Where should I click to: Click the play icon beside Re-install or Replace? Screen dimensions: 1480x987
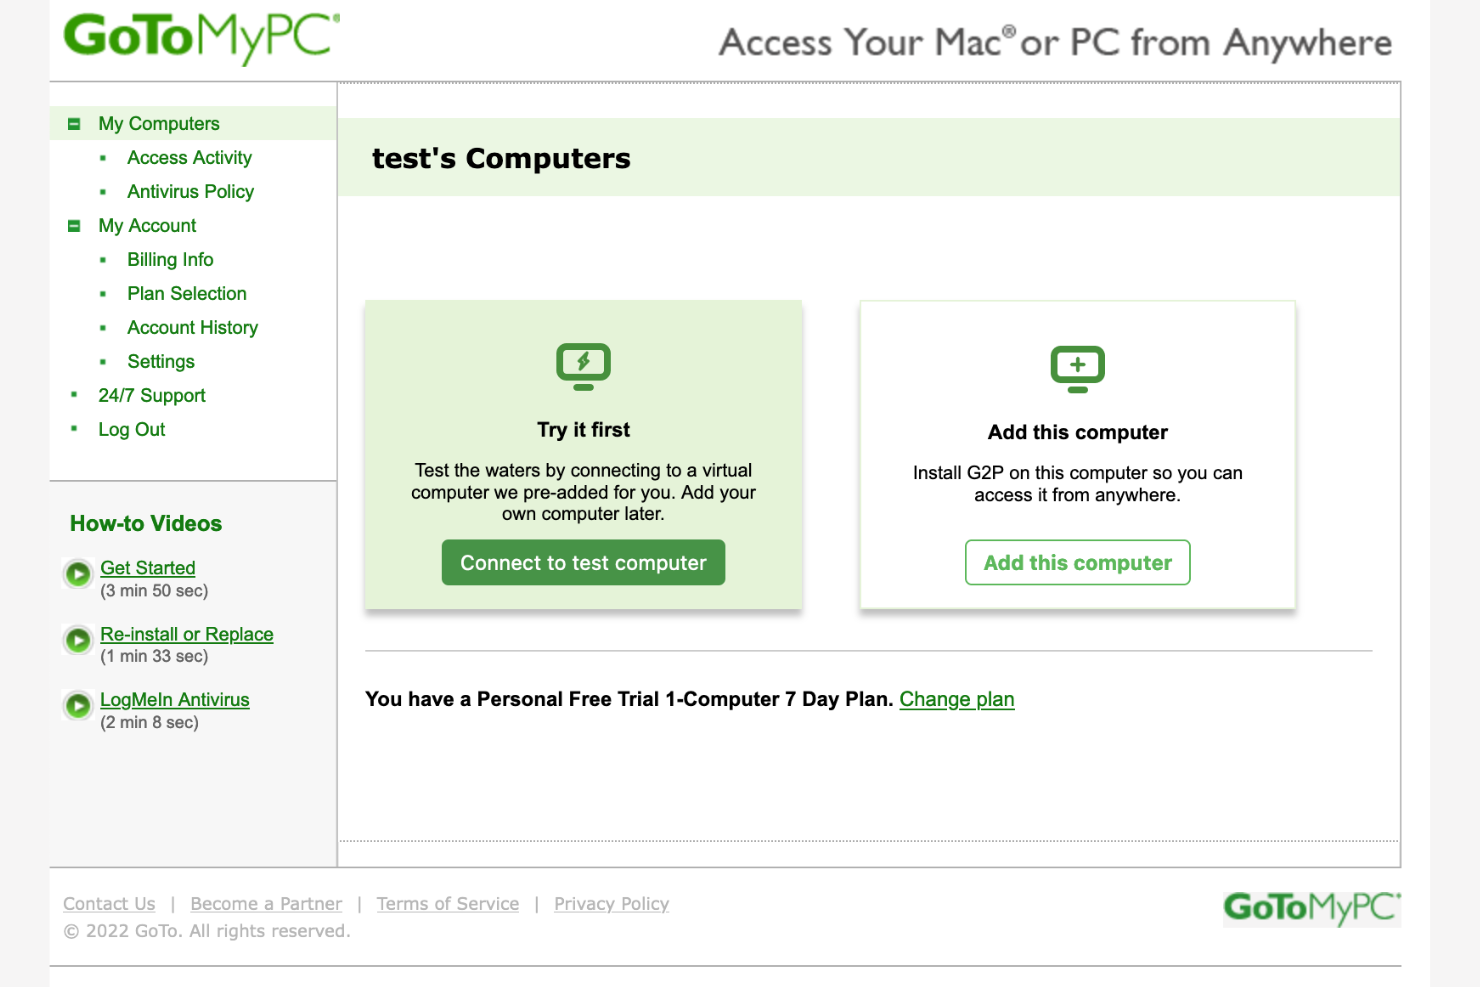[x=78, y=640]
